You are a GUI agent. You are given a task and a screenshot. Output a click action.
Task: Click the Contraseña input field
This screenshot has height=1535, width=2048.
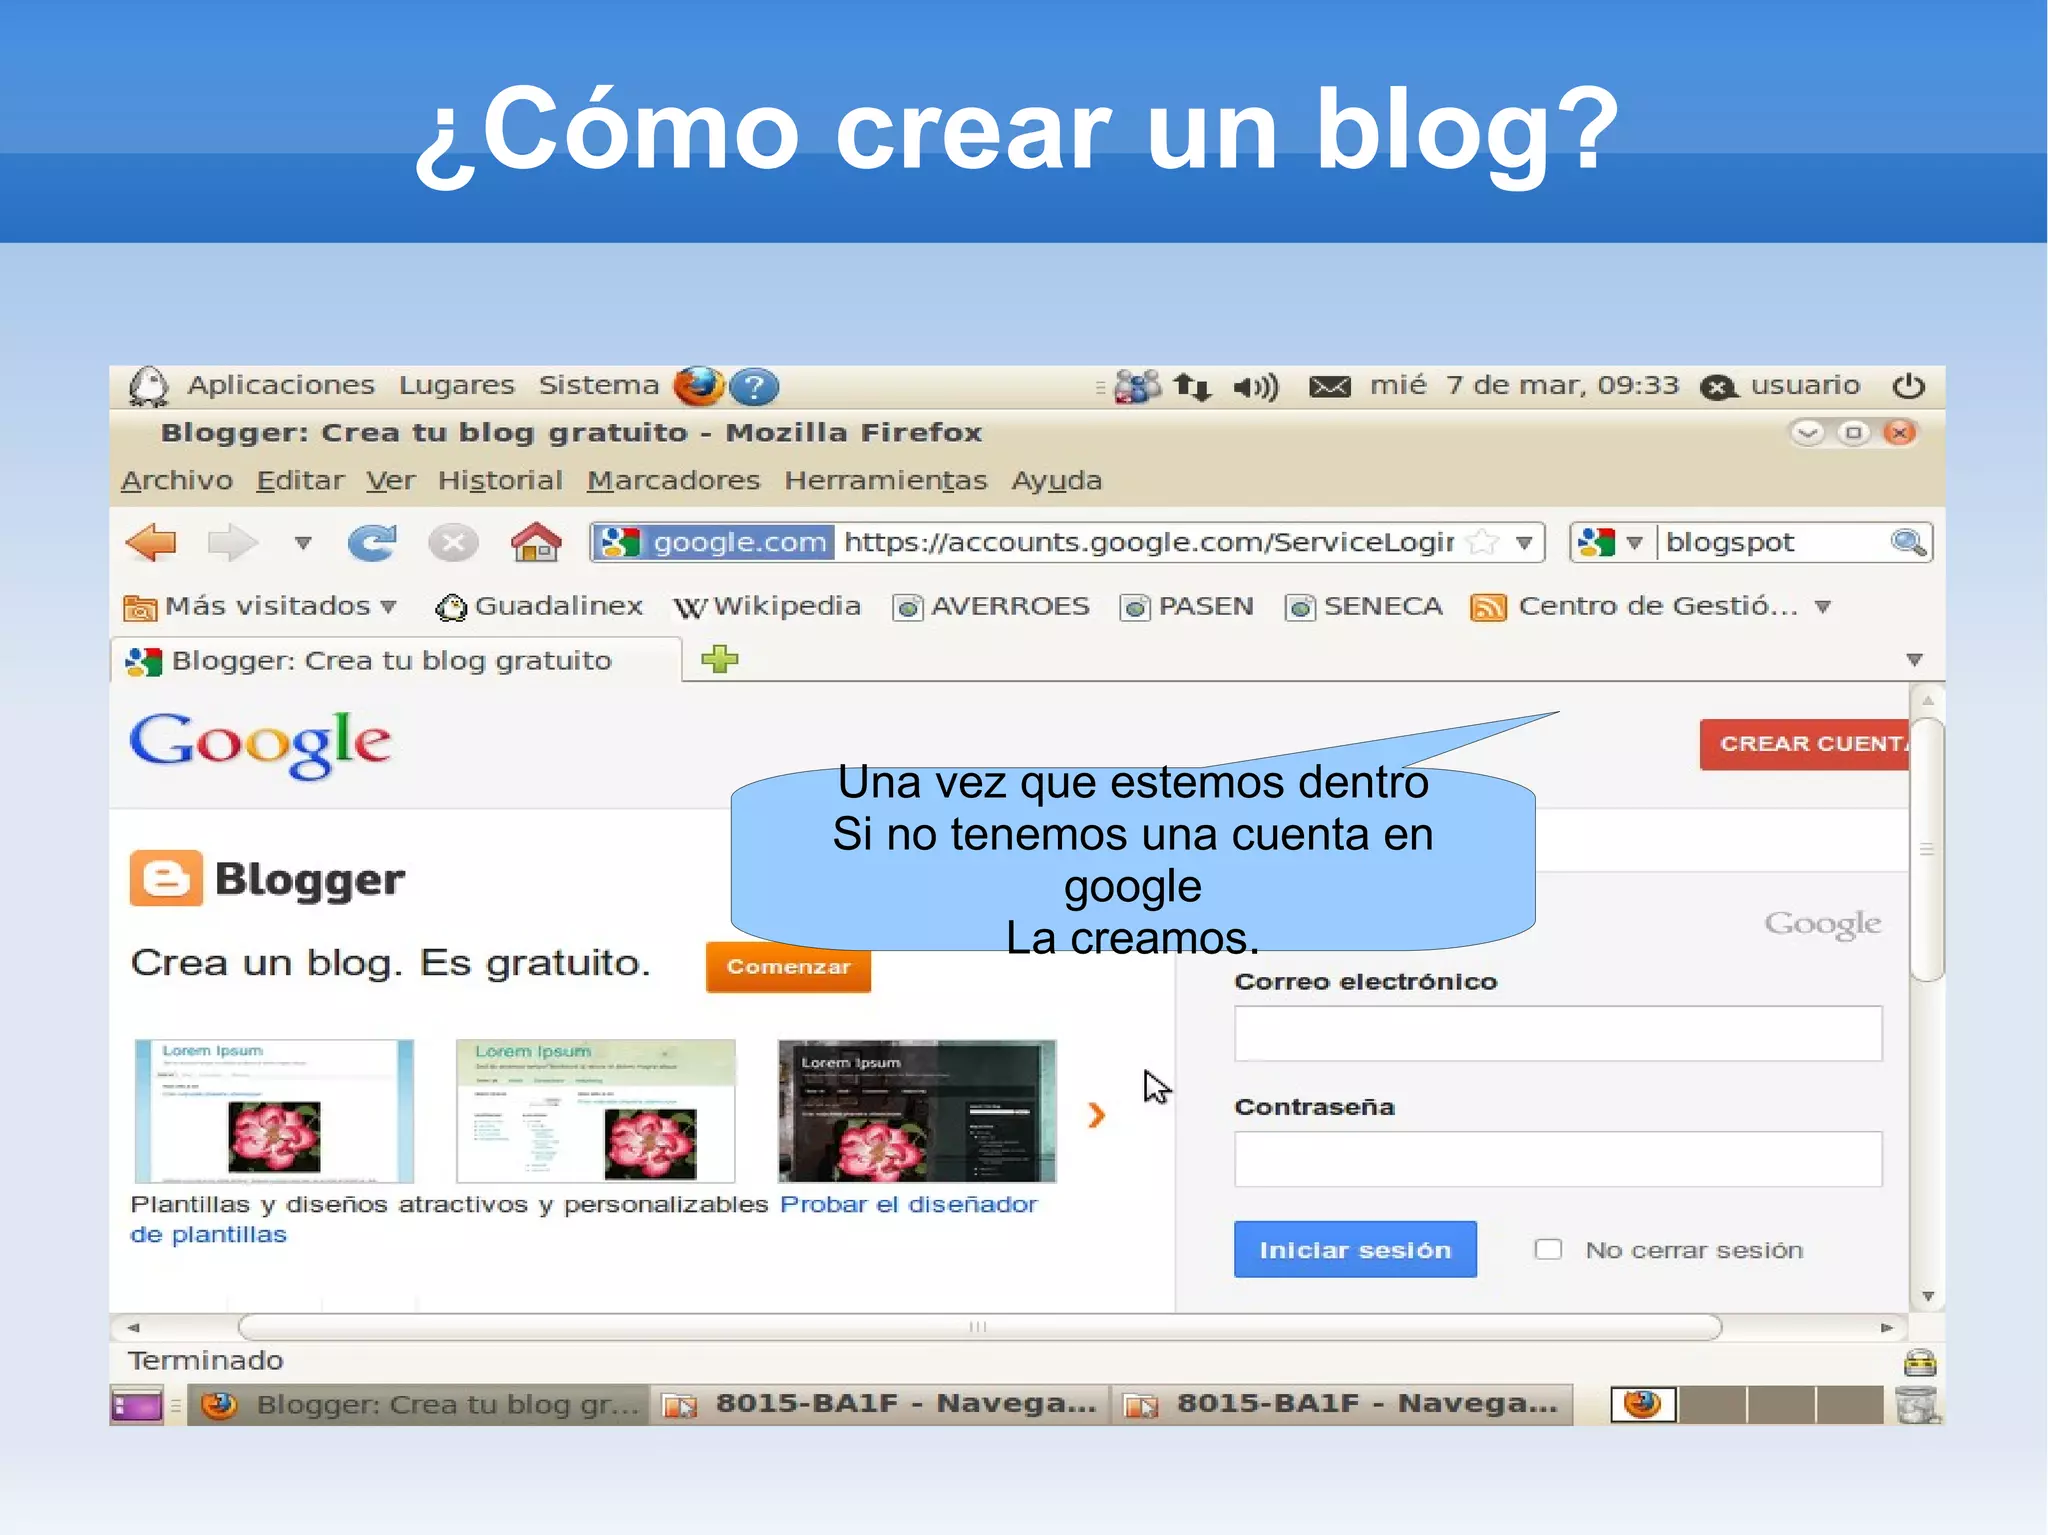click(x=1558, y=1159)
